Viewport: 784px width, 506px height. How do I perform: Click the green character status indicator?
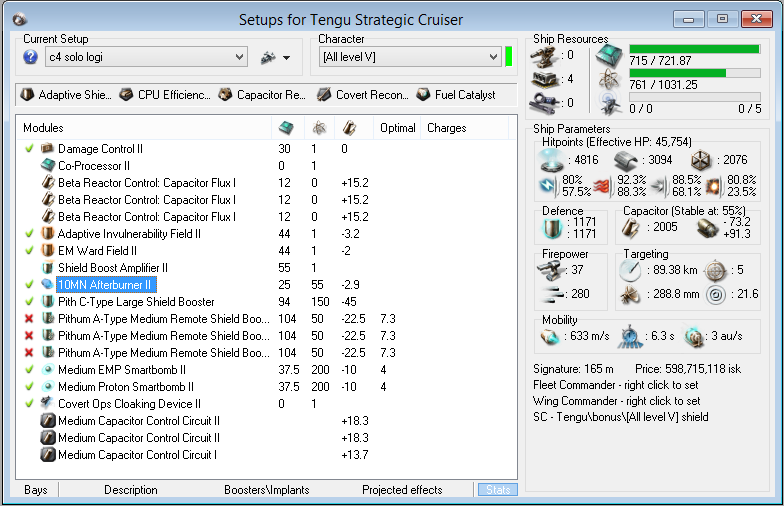click(509, 56)
